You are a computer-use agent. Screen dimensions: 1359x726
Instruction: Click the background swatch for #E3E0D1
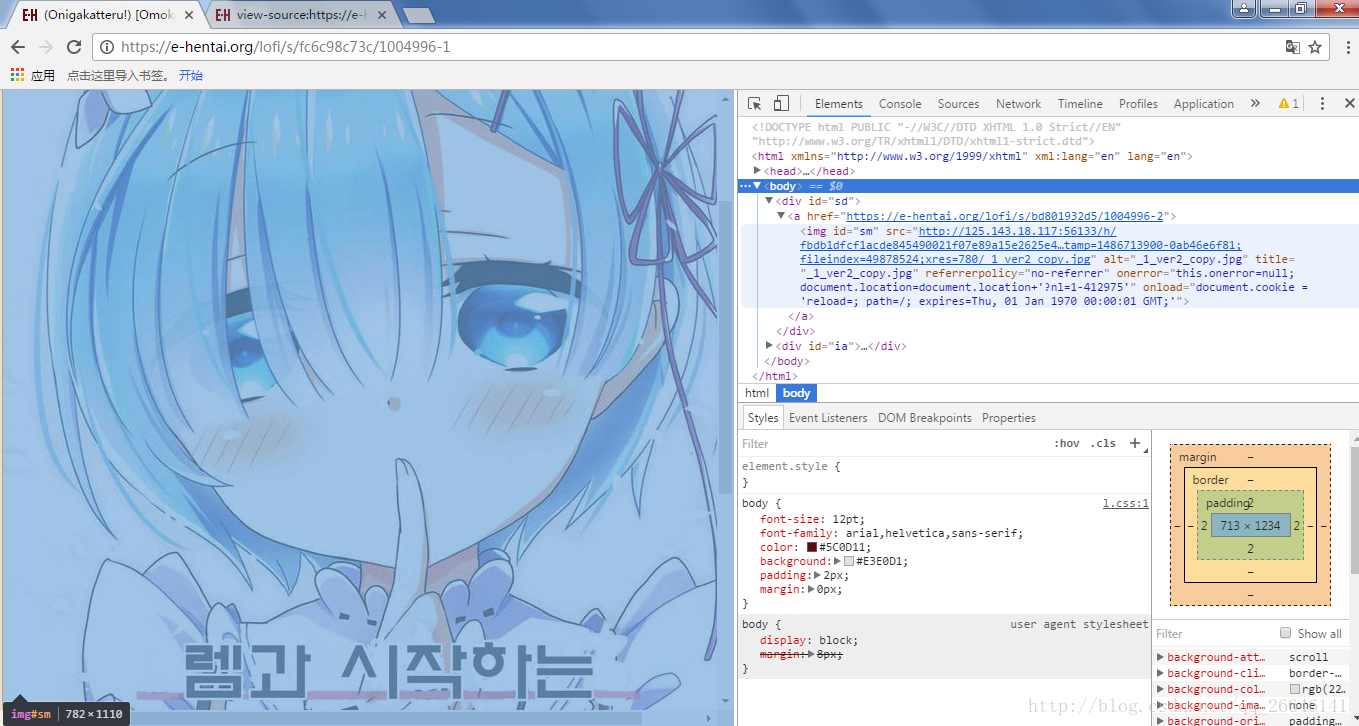(849, 561)
